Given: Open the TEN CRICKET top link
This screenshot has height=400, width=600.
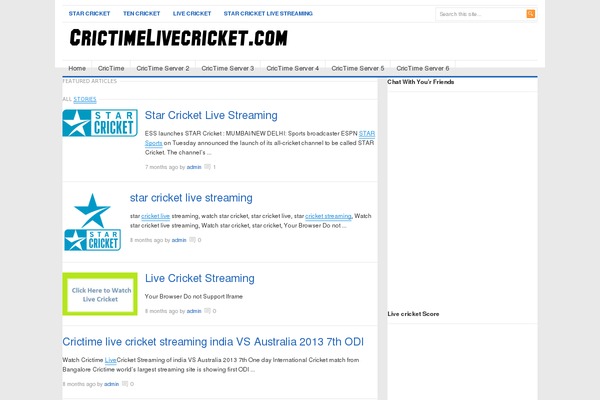Looking at the screenshot, I should pyautogui.click(x=141, y=13).
